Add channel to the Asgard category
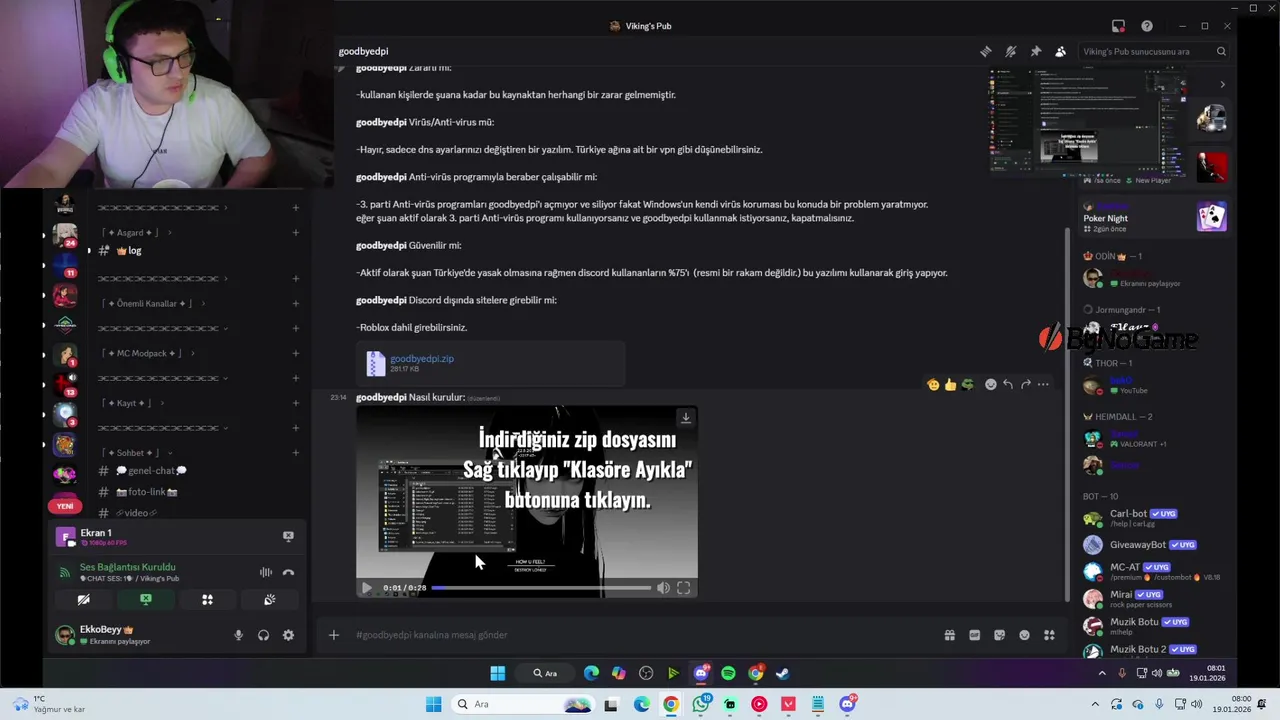The width and height of the screenshot is (1280, 720). (x=295, y=233)
